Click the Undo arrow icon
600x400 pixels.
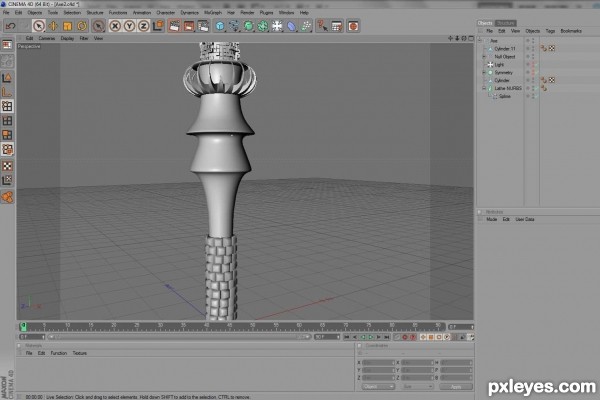click(x=10, y=26)
